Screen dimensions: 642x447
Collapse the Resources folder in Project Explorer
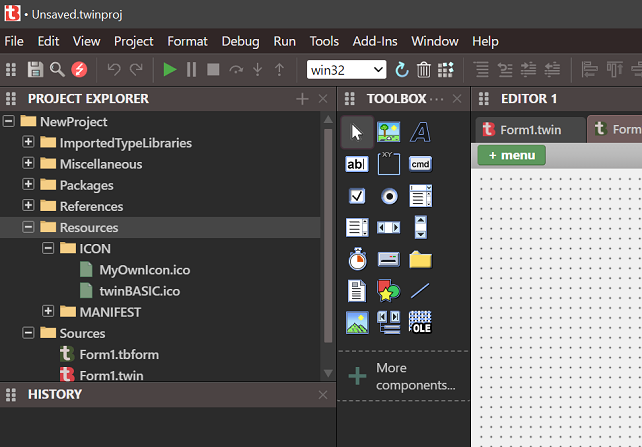[28, 227]
